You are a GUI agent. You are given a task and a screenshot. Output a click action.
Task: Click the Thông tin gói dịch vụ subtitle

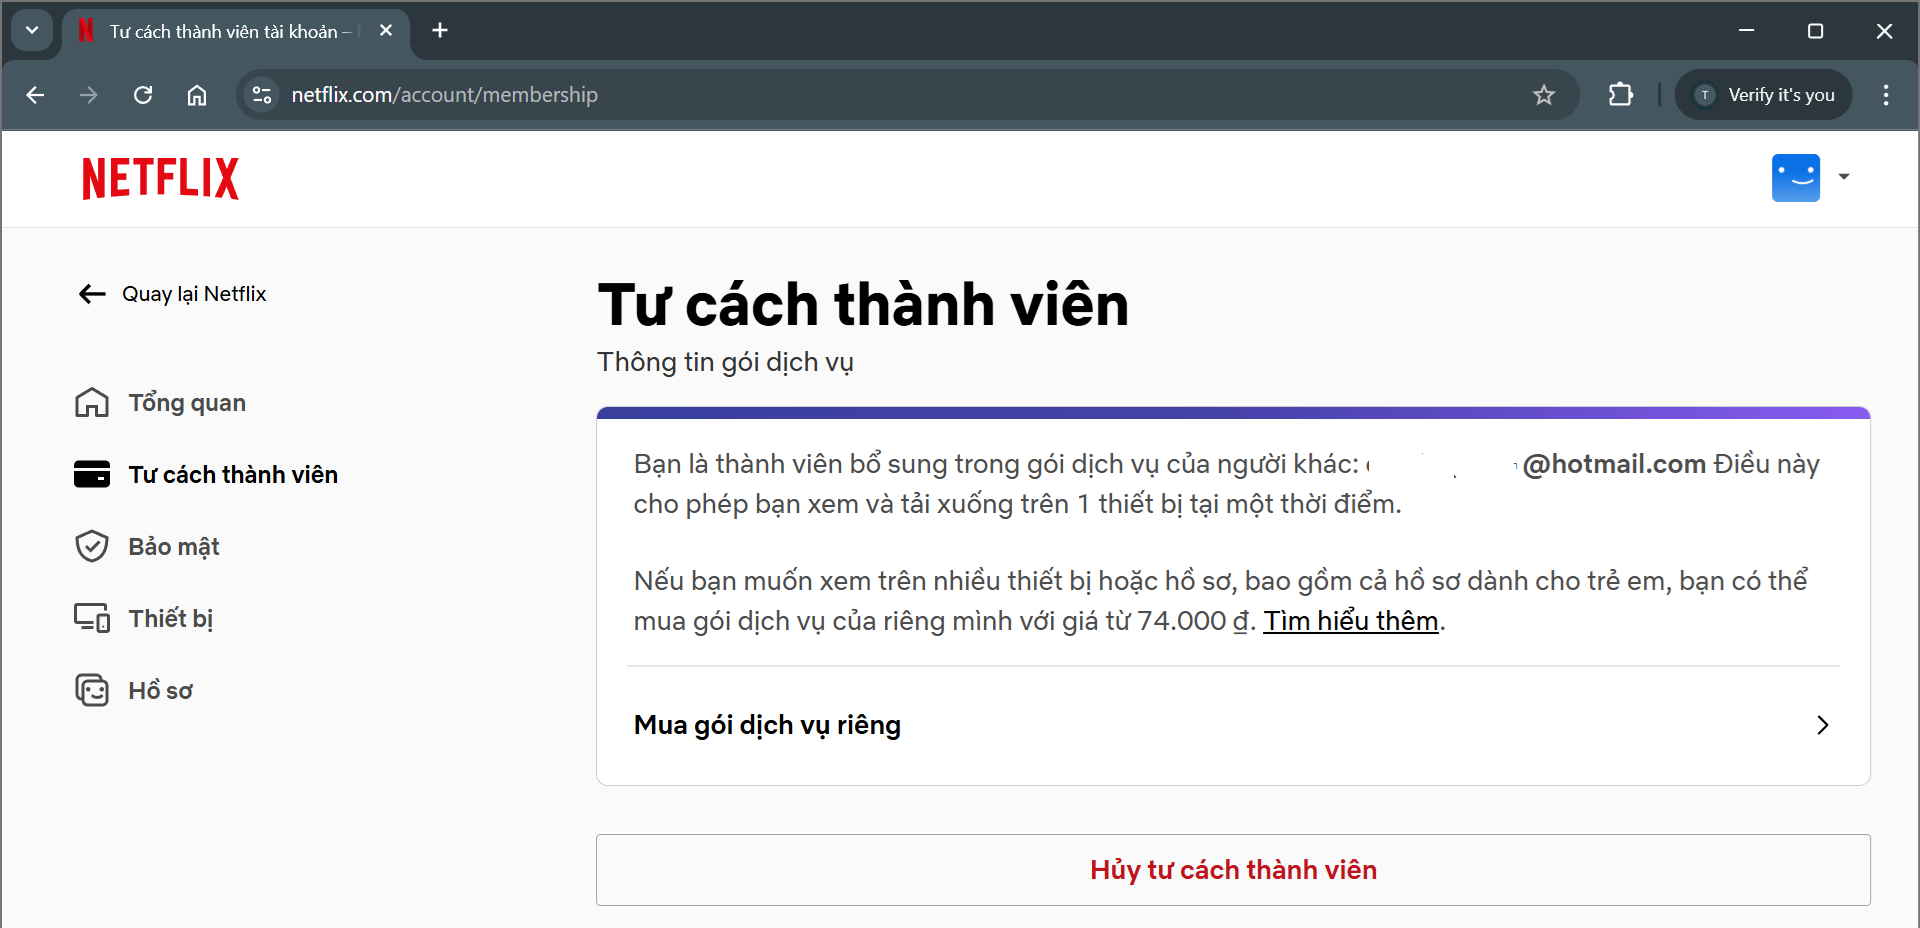(x=725, y=362)
